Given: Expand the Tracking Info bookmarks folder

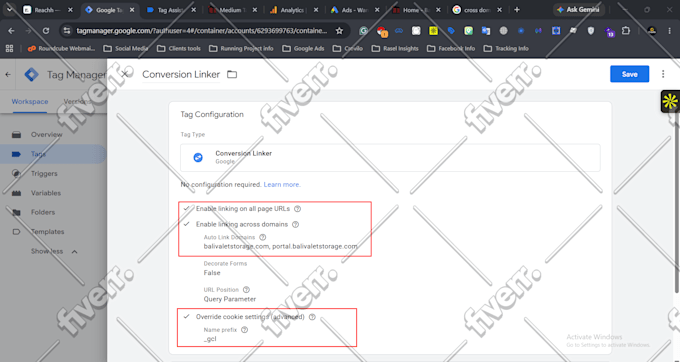Looking at the screenshot, I should click(506, 49).
